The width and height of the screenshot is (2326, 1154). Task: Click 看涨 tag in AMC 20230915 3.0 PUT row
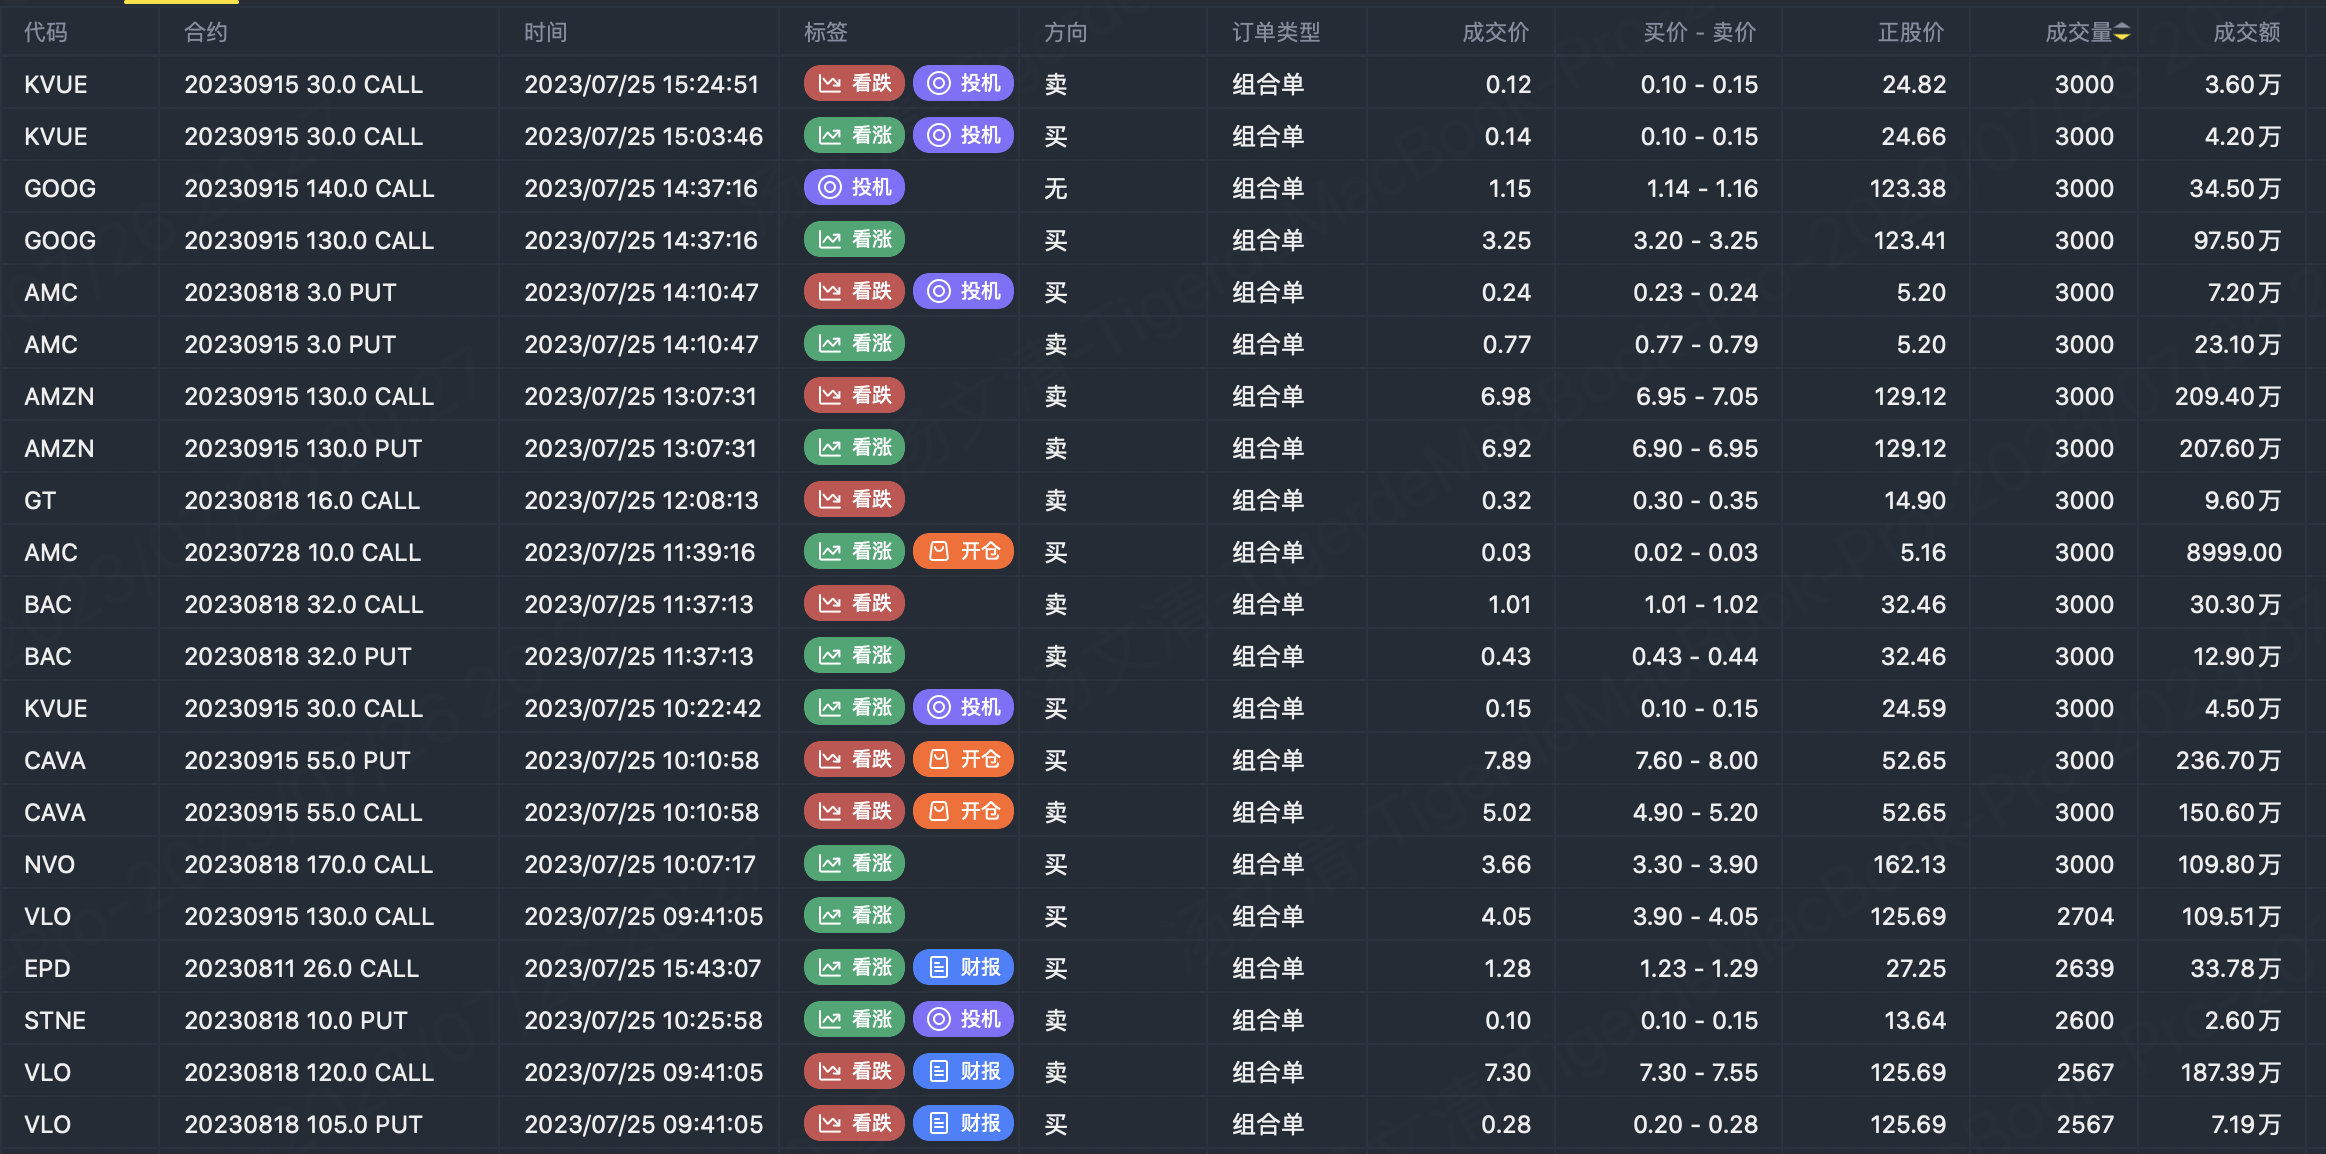(854, 343)
